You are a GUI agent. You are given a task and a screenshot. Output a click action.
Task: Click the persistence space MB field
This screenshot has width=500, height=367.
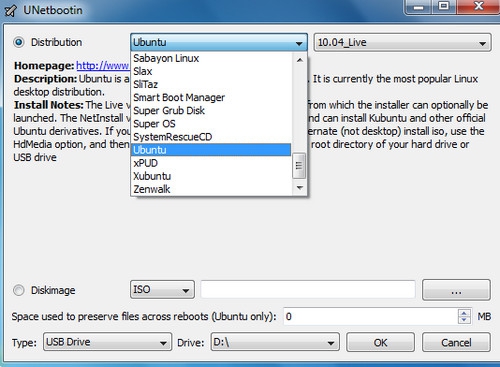(371, 316)
